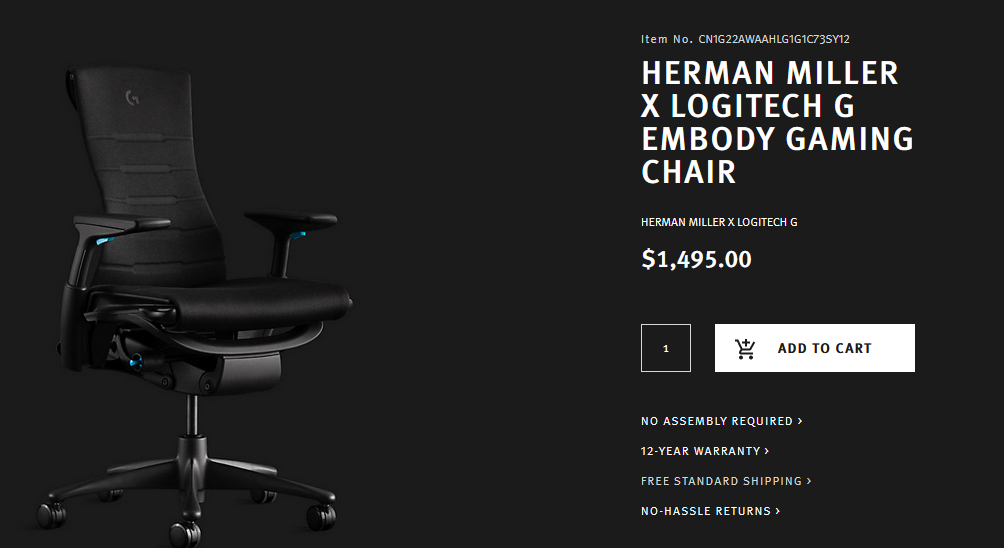Click chevron beside No Assembly Required
This screenshot has height=548, width=1004.
click(x=800, y=421)
